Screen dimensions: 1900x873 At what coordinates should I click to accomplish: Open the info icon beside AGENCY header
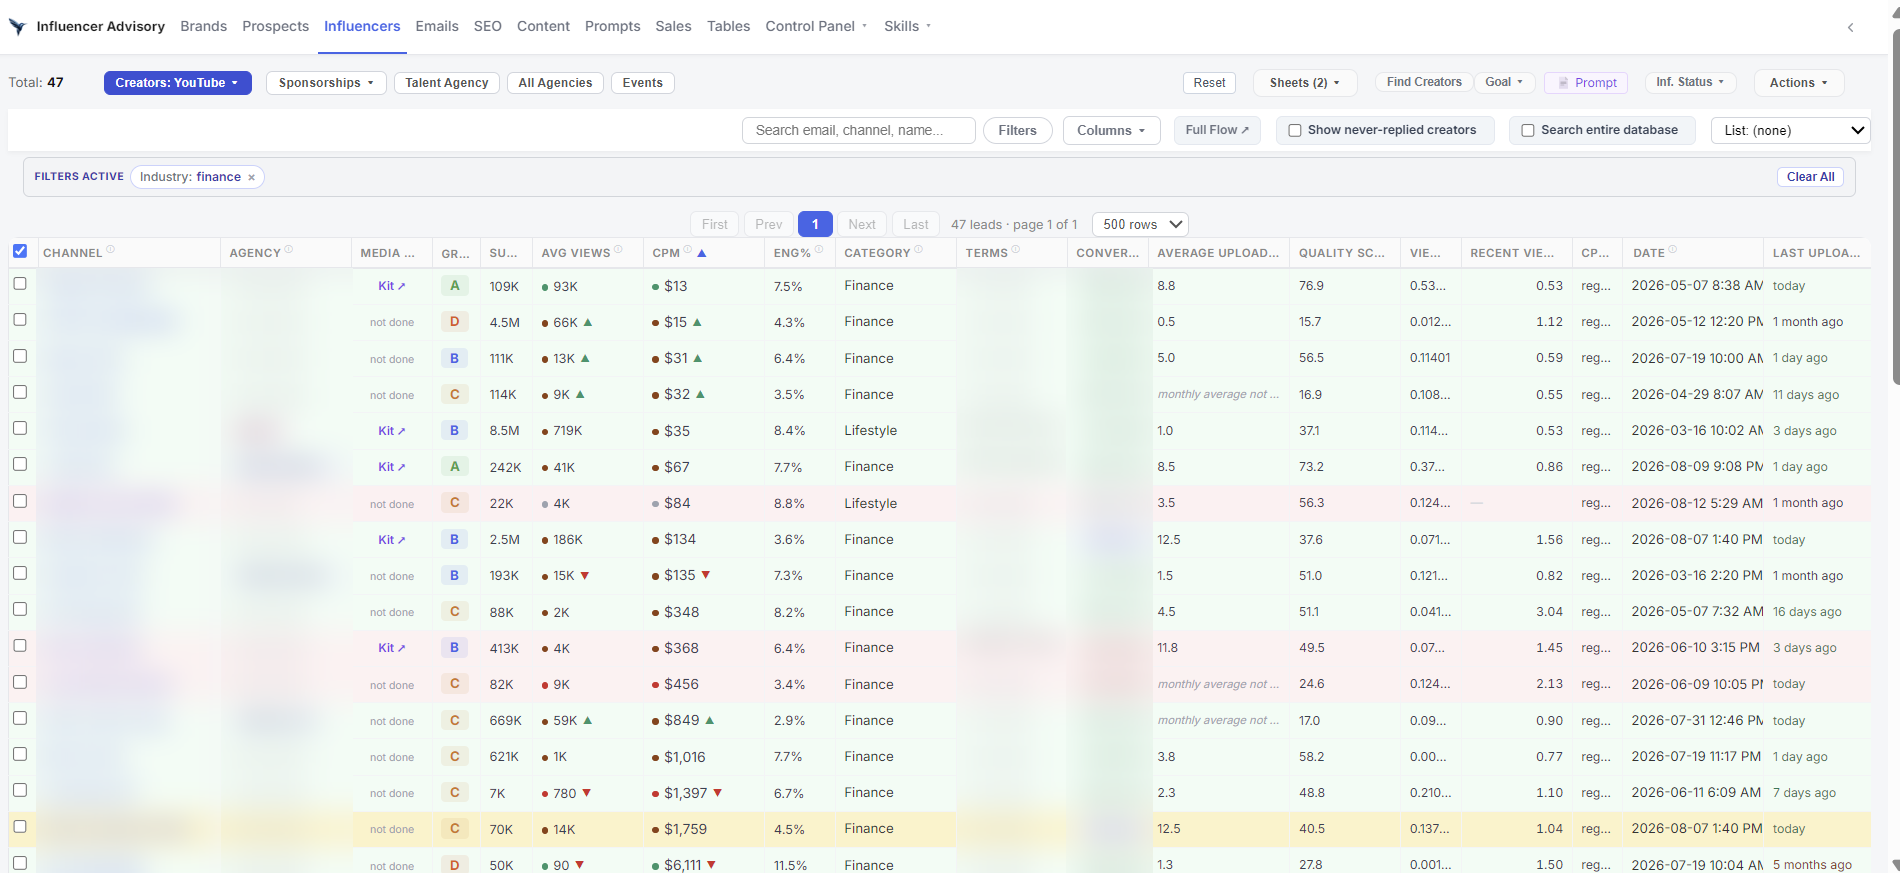[x=289, y=250]
